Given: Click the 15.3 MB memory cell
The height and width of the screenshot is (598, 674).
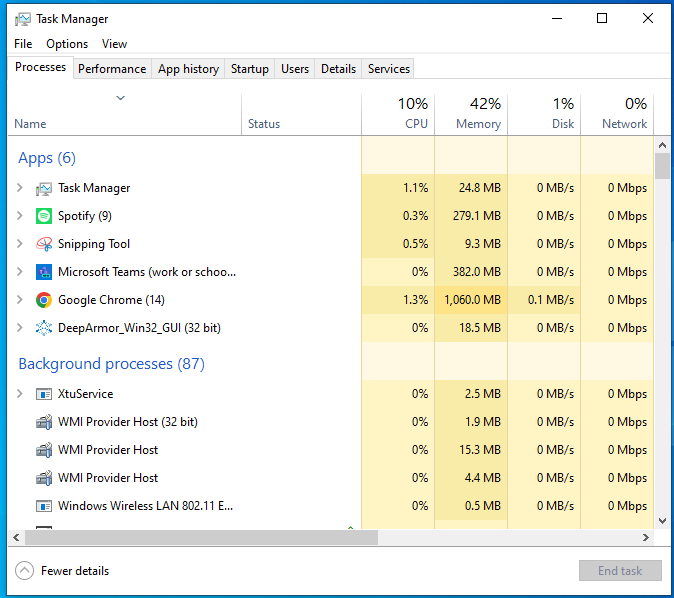Looking at the screenshot, I should (471, 450).
